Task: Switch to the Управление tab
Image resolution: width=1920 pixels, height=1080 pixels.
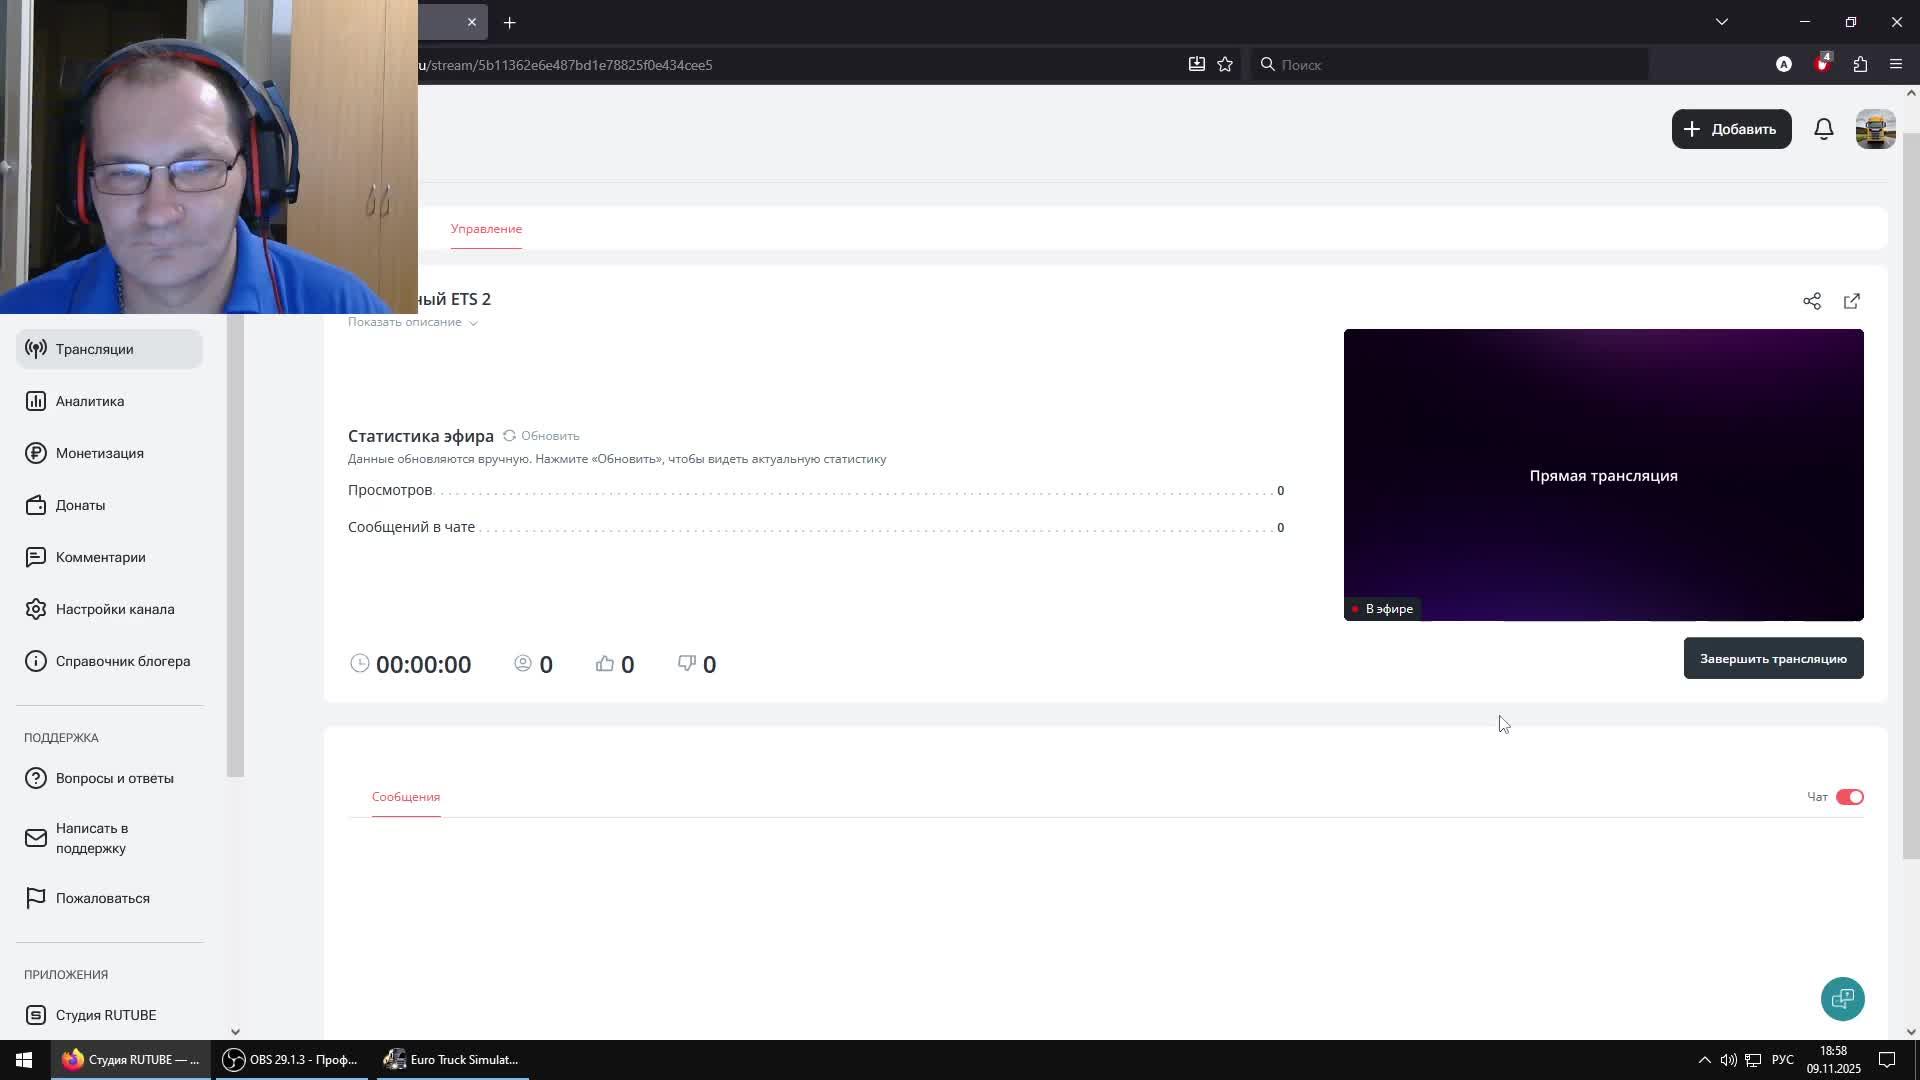Action: click(x=486, y=229)
